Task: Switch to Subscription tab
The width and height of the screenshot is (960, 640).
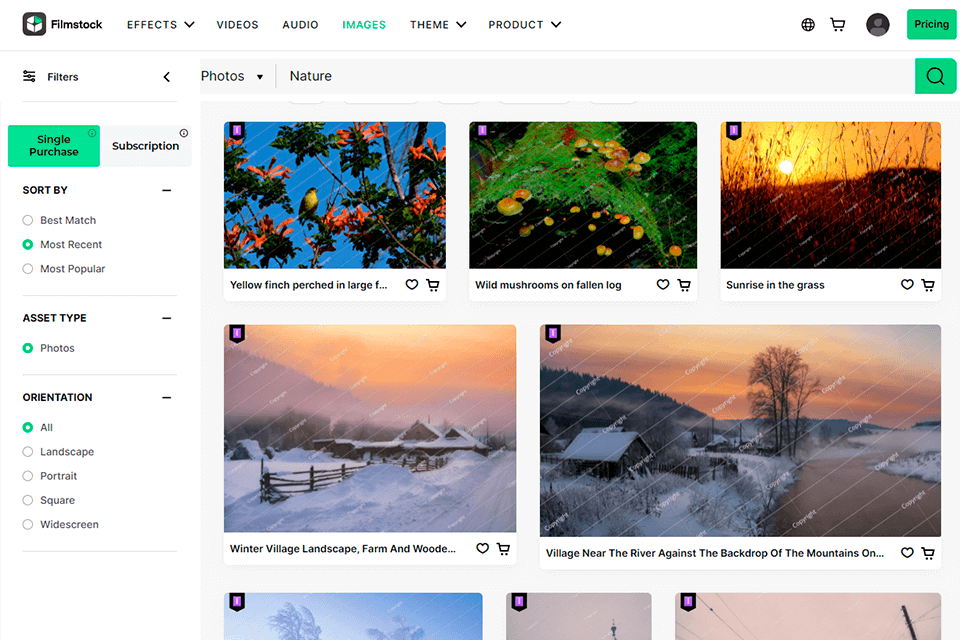Action: tap(146, 146)
